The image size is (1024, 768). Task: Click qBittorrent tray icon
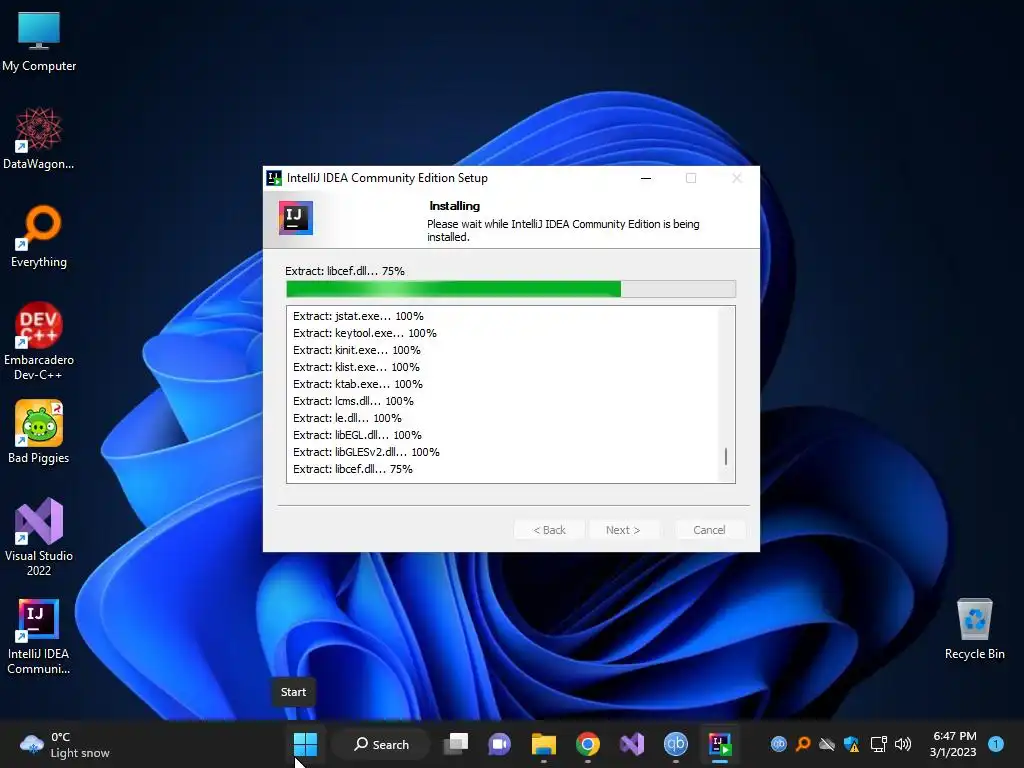(x=778, y=744)
